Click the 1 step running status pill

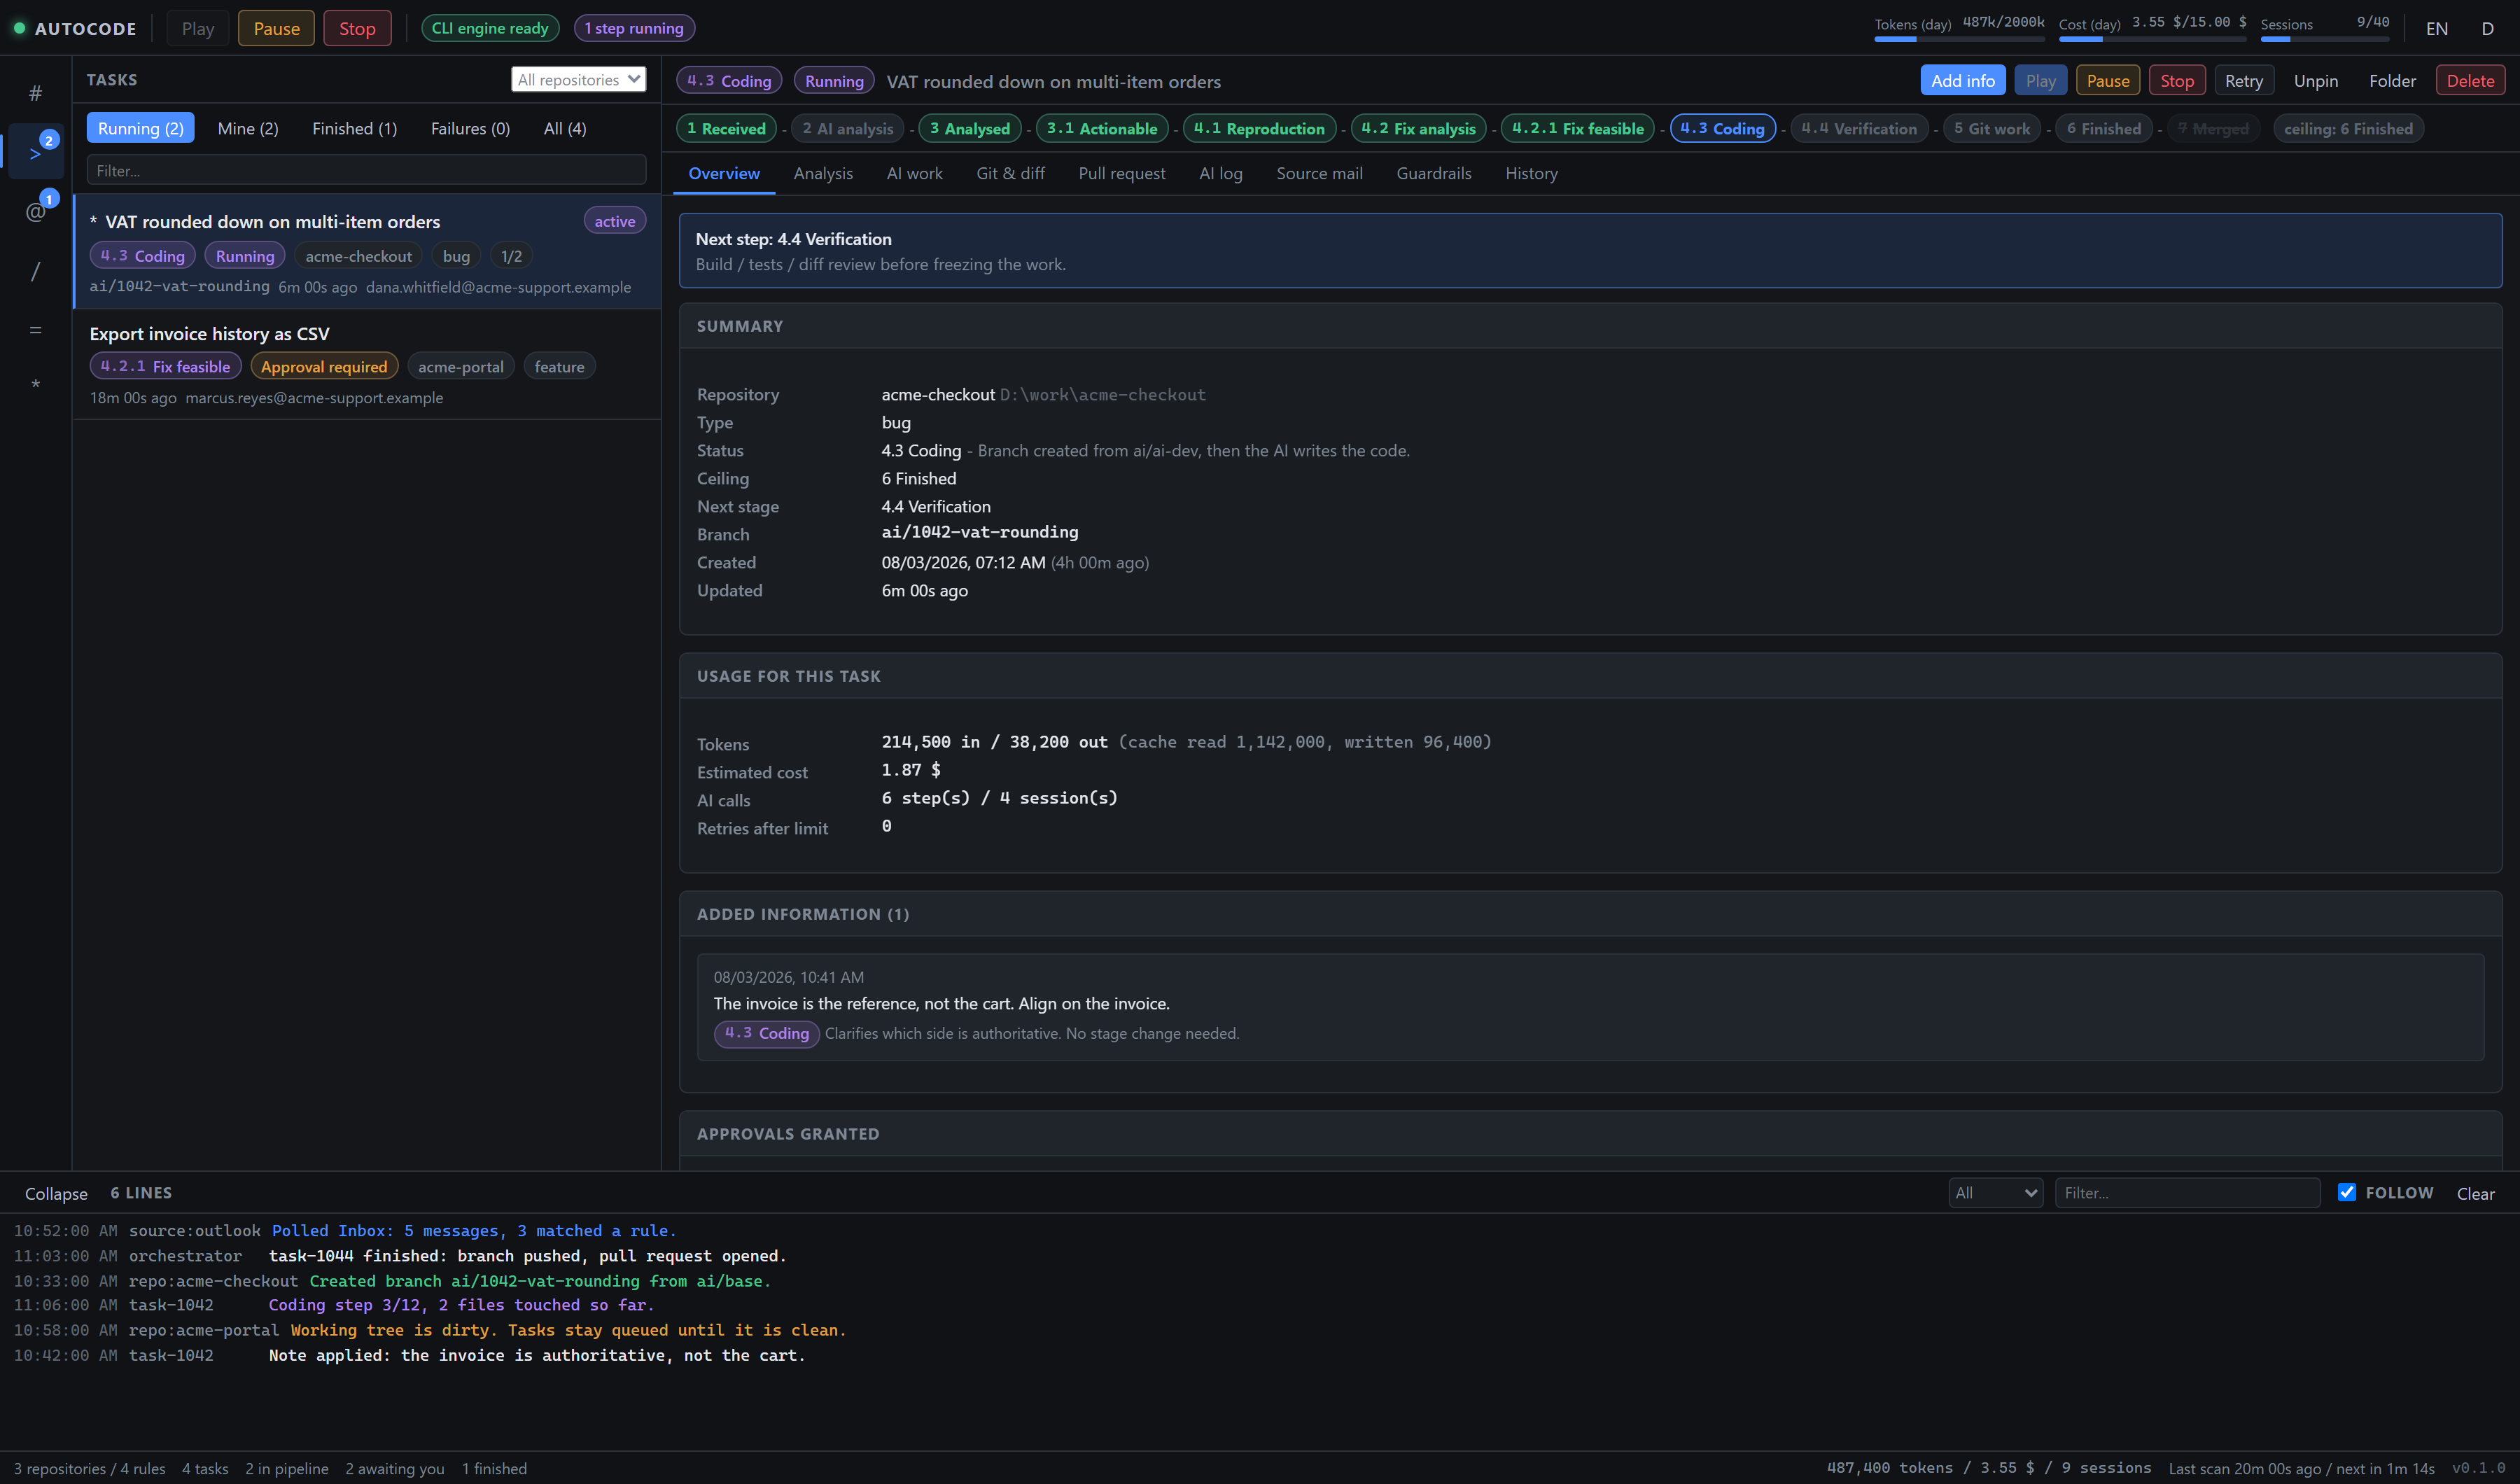coord(634,28)
